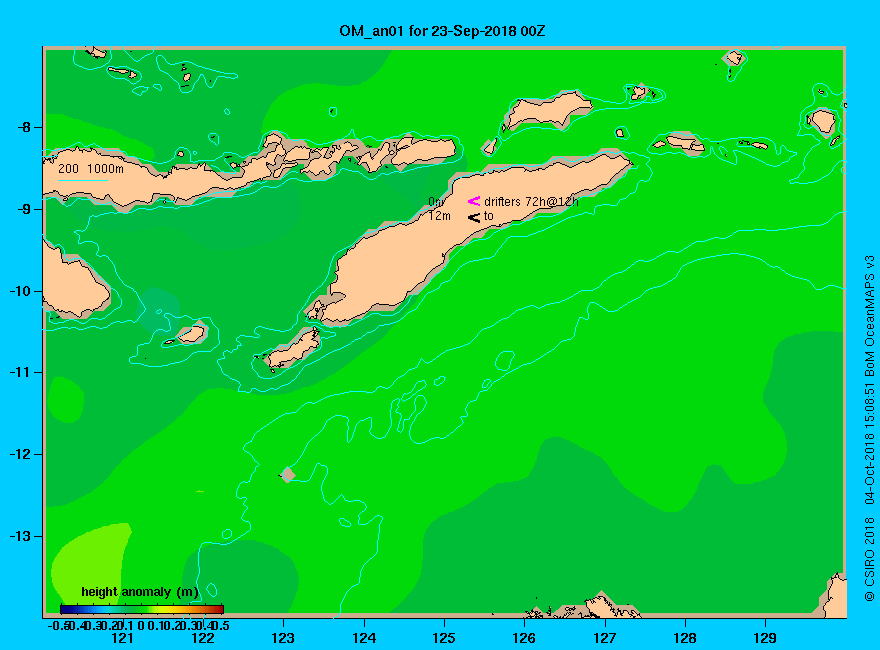The height and width of the screenshot is (650, 880).
Task: Click the black arrow marker beside 'to'
Action: point(474,217)
